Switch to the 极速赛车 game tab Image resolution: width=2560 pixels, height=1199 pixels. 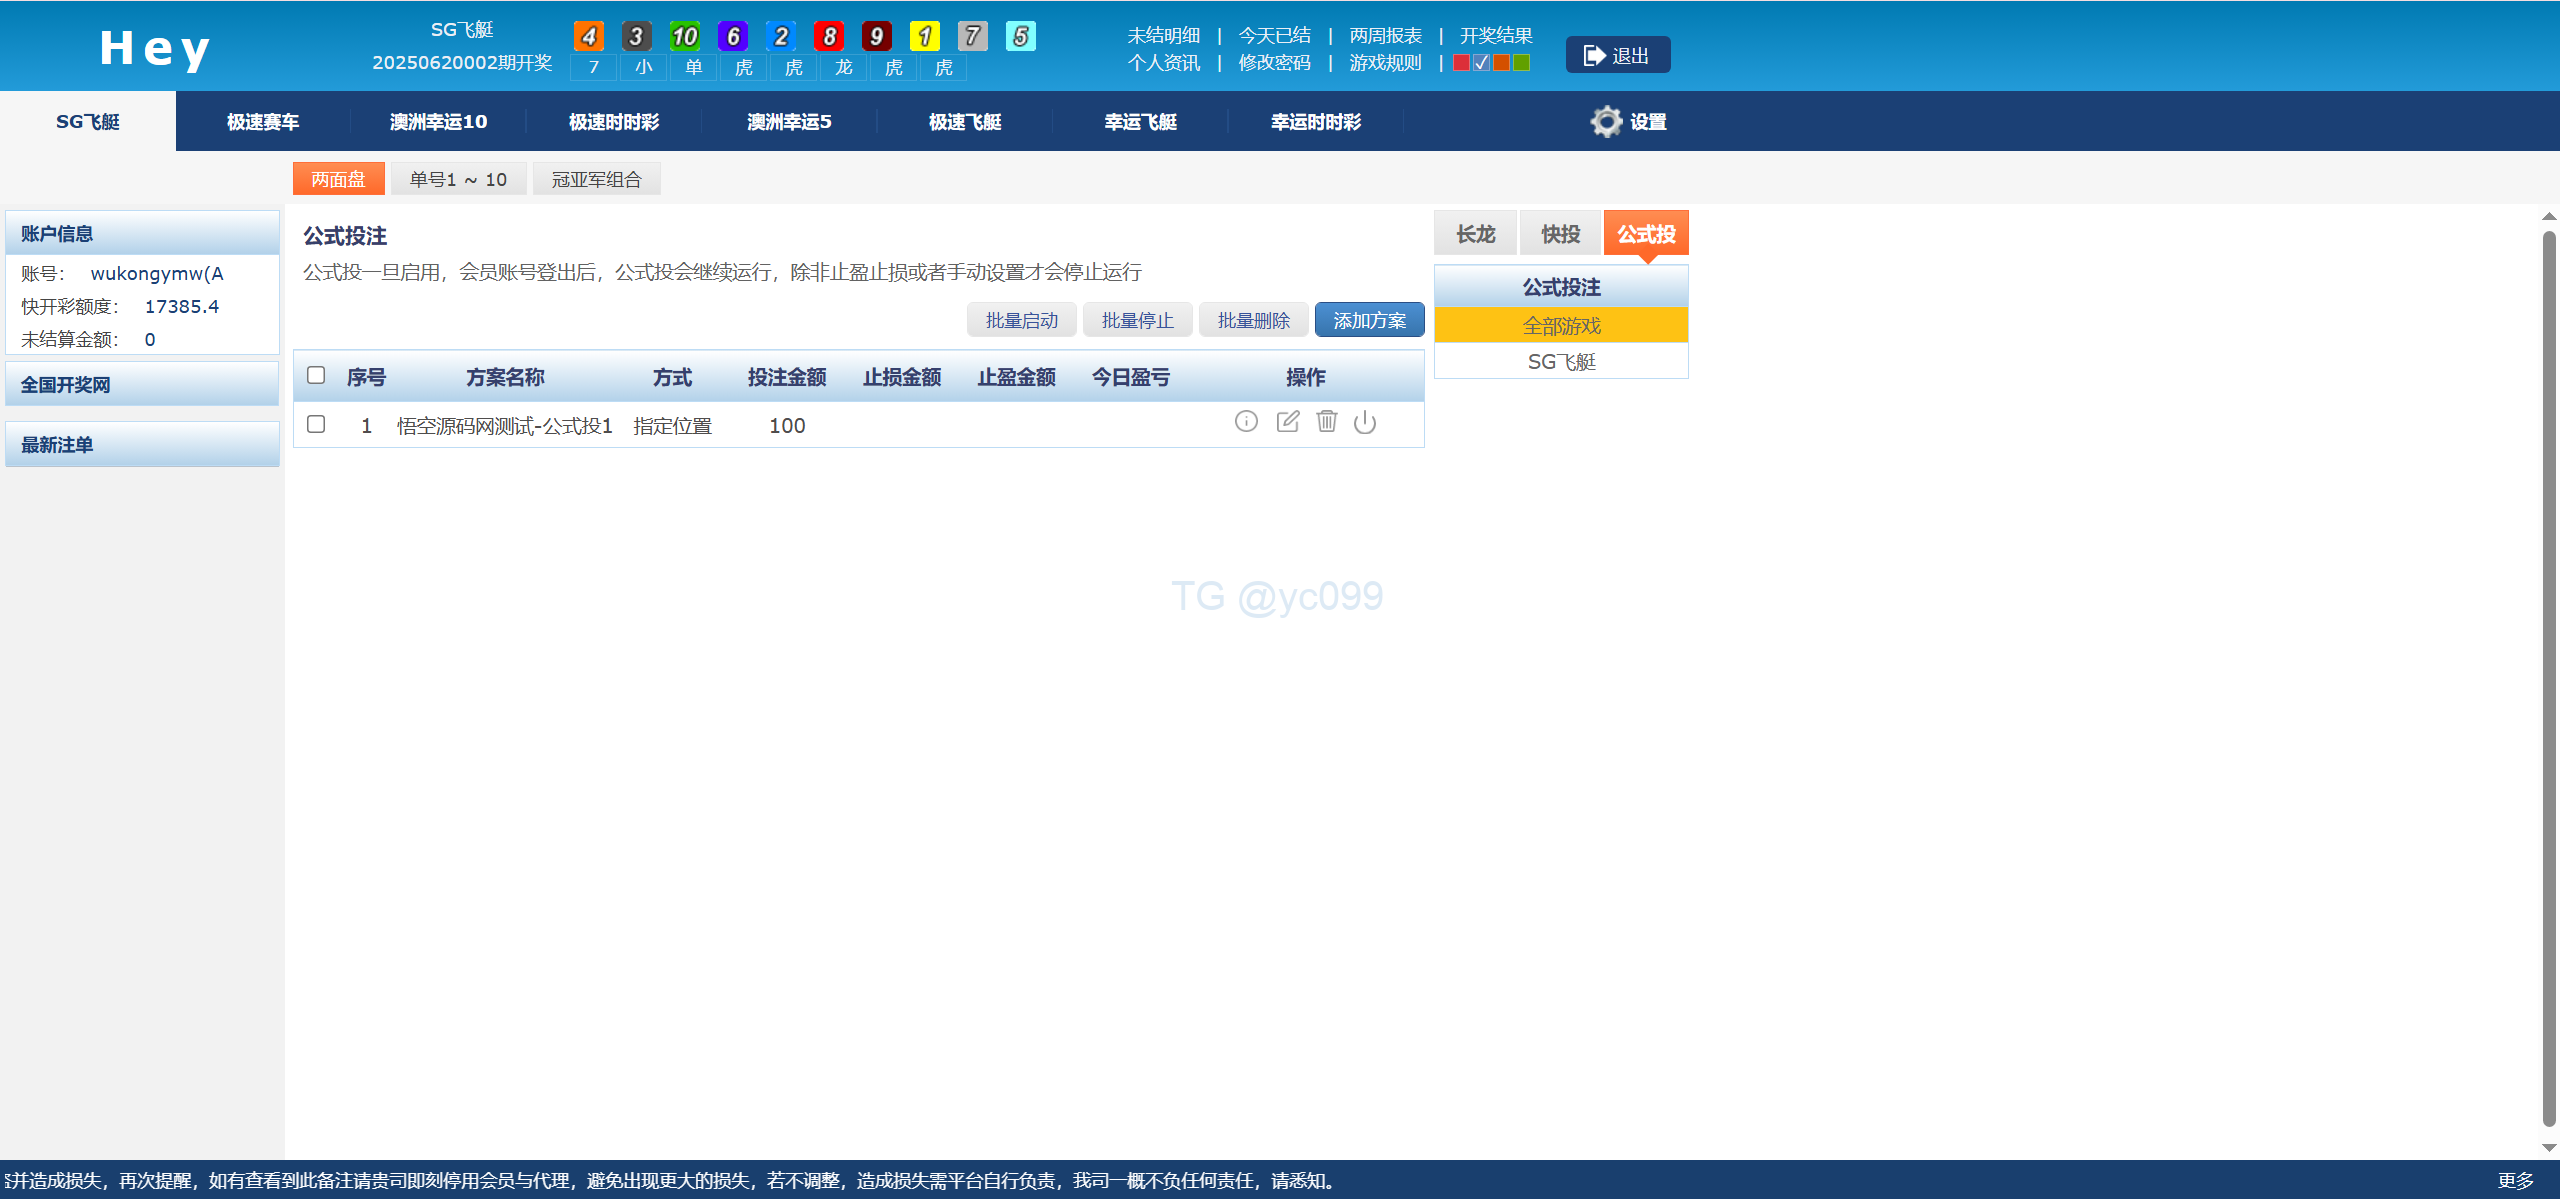[263, 122]
